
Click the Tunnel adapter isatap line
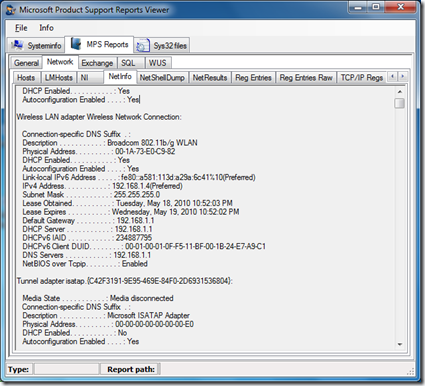click(x=125, y=281)
